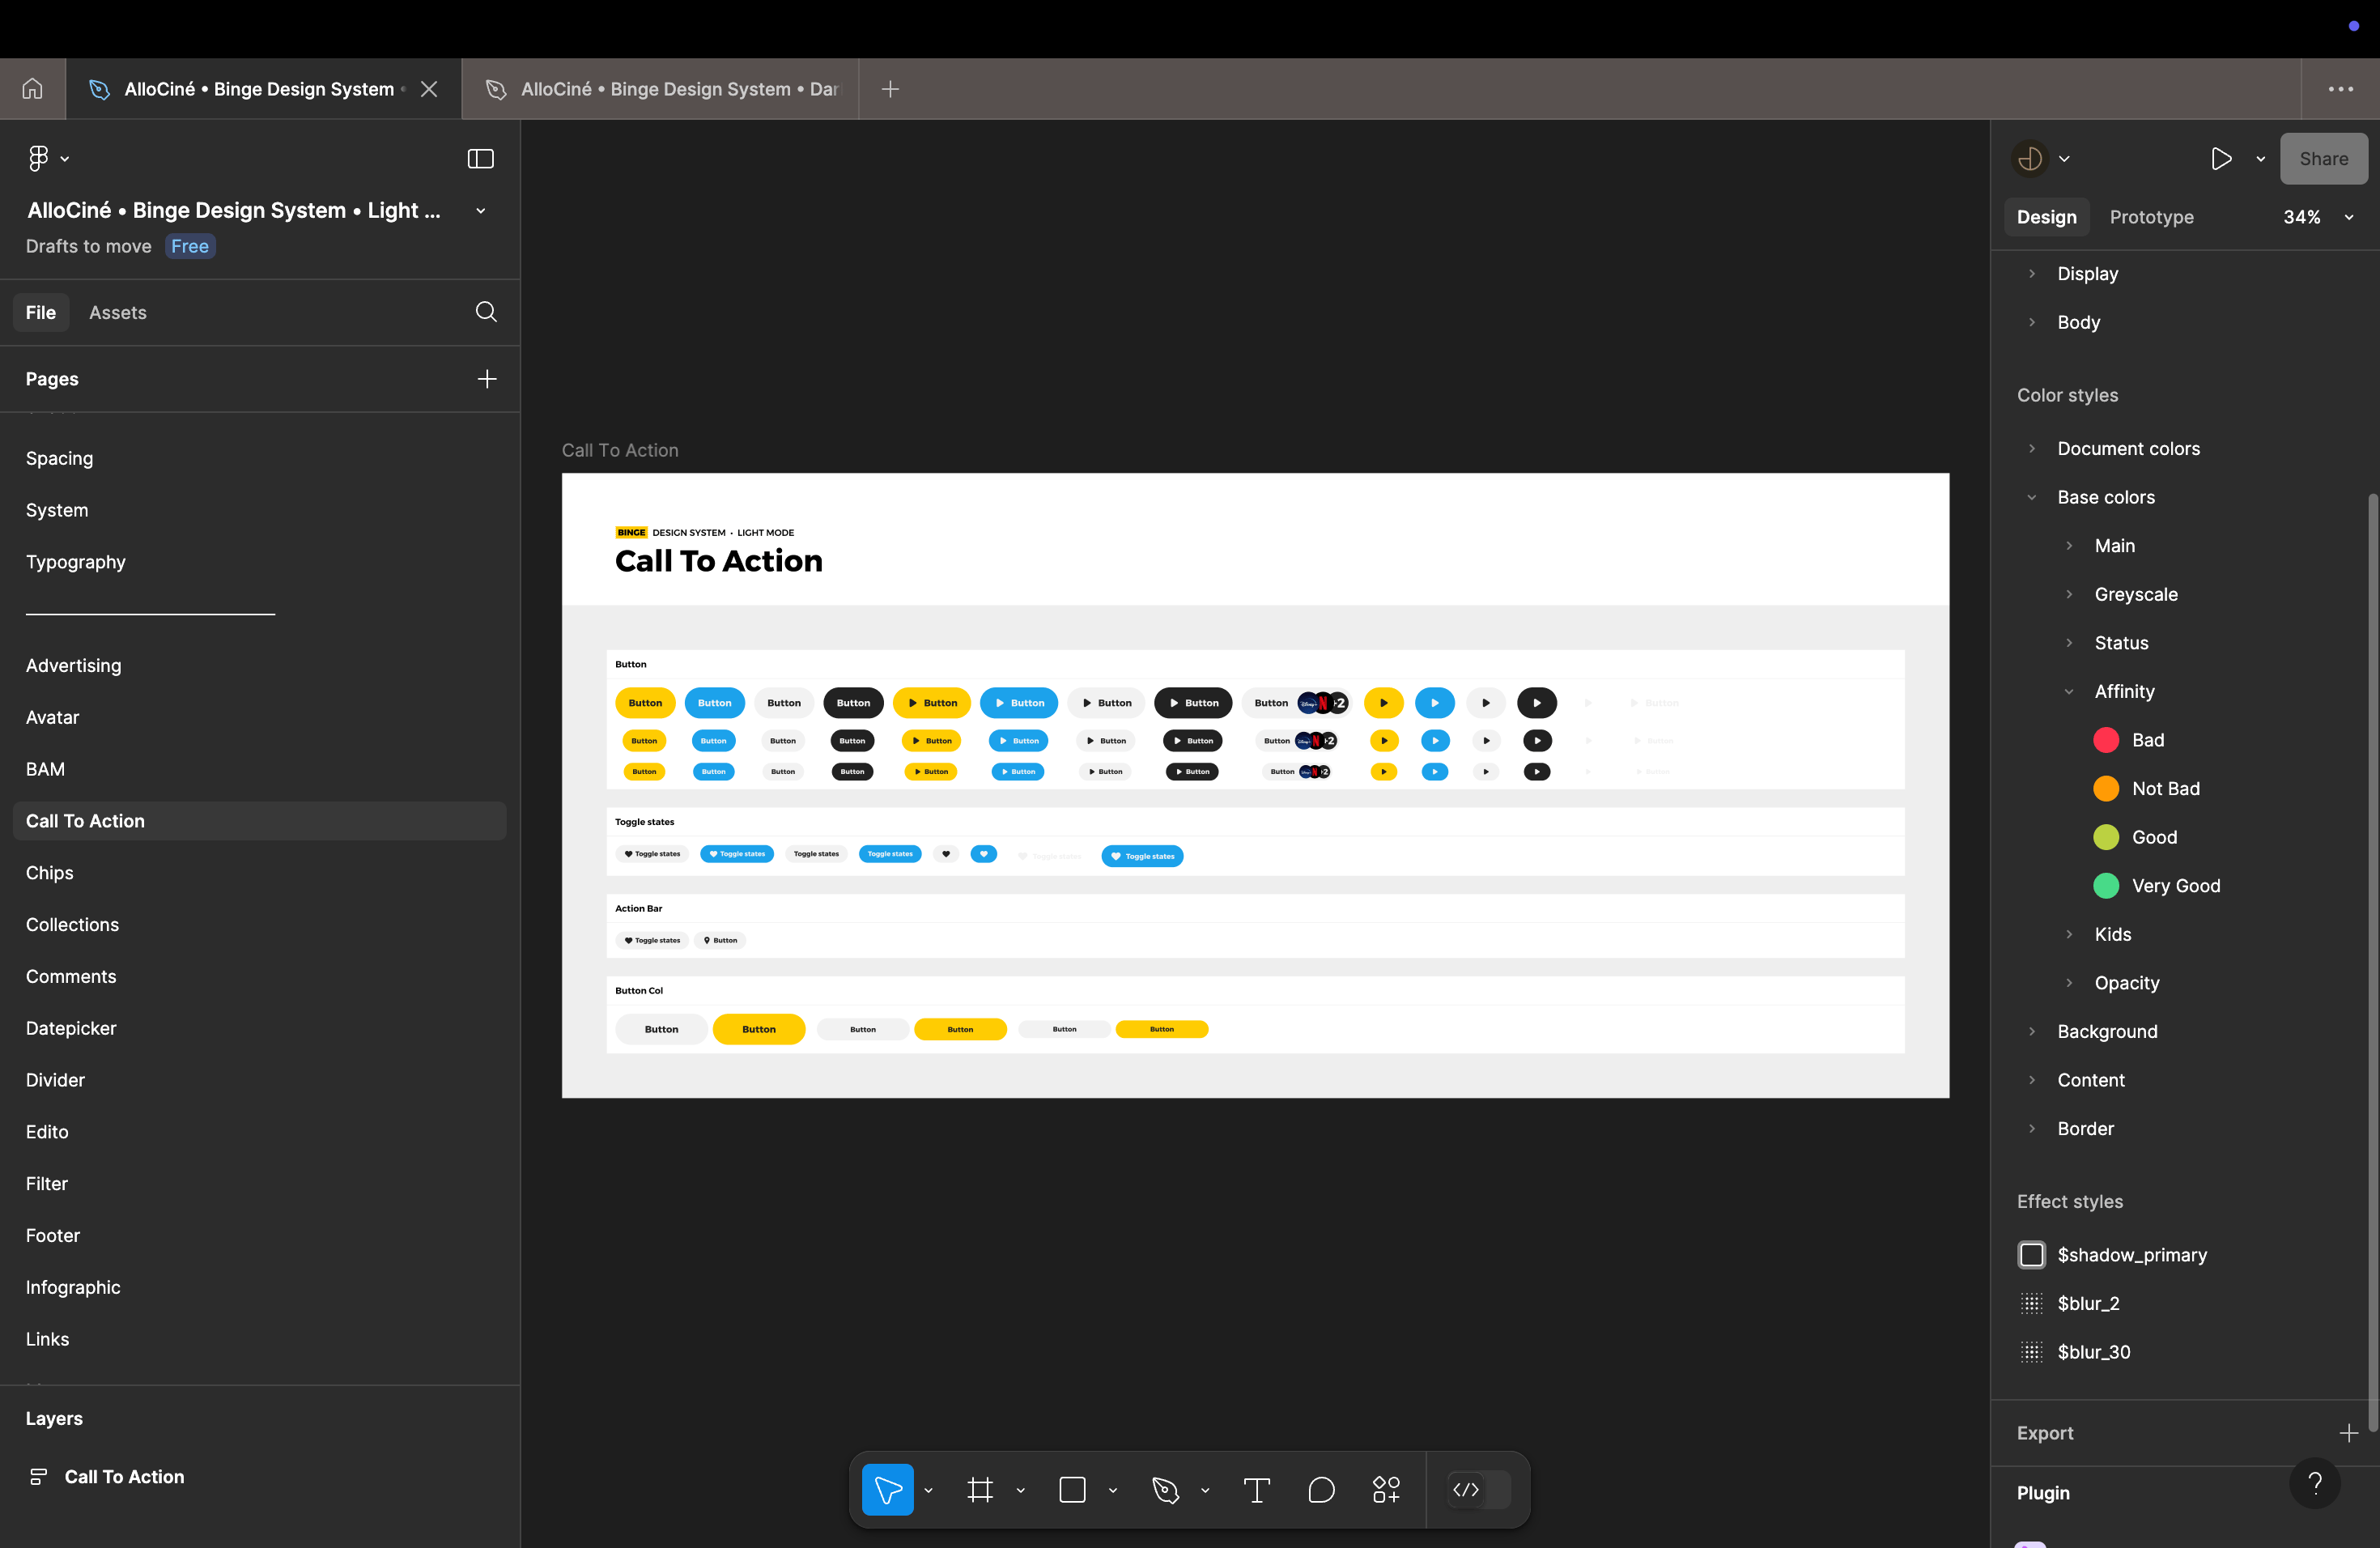Screen dimensions: 2380x1548
Task: Click the Very Good green swatch
Action: [2106, 886]
